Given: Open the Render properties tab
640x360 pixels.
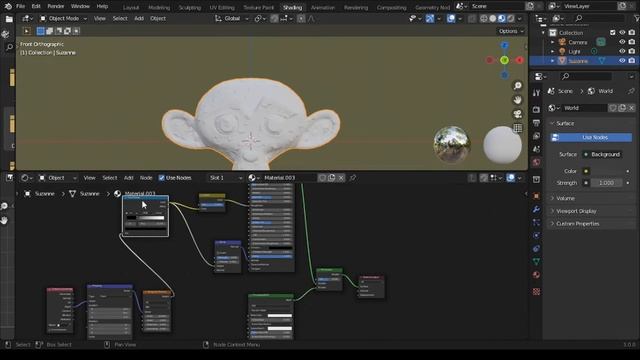Looking at the screenshot, I should click(x=536, y=110).
